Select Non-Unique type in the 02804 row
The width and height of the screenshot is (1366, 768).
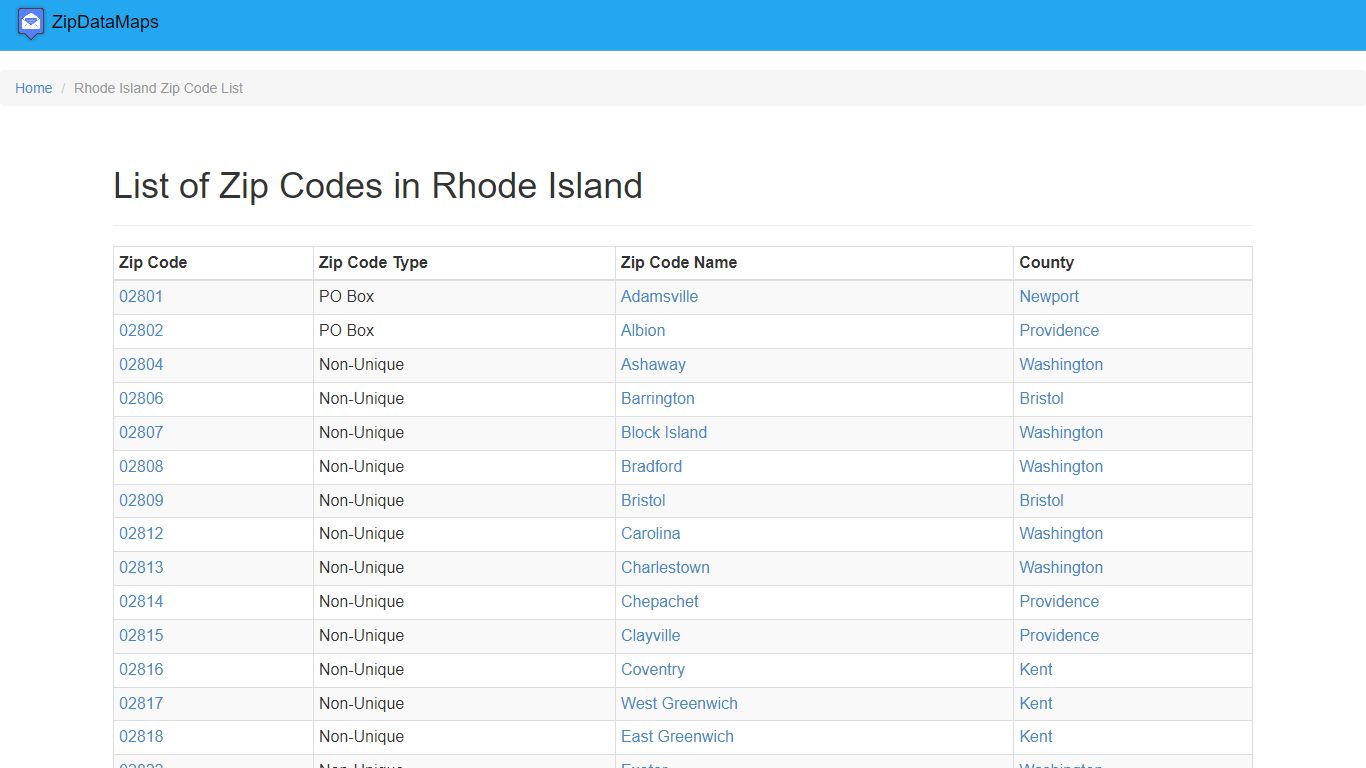coord(362,365)
